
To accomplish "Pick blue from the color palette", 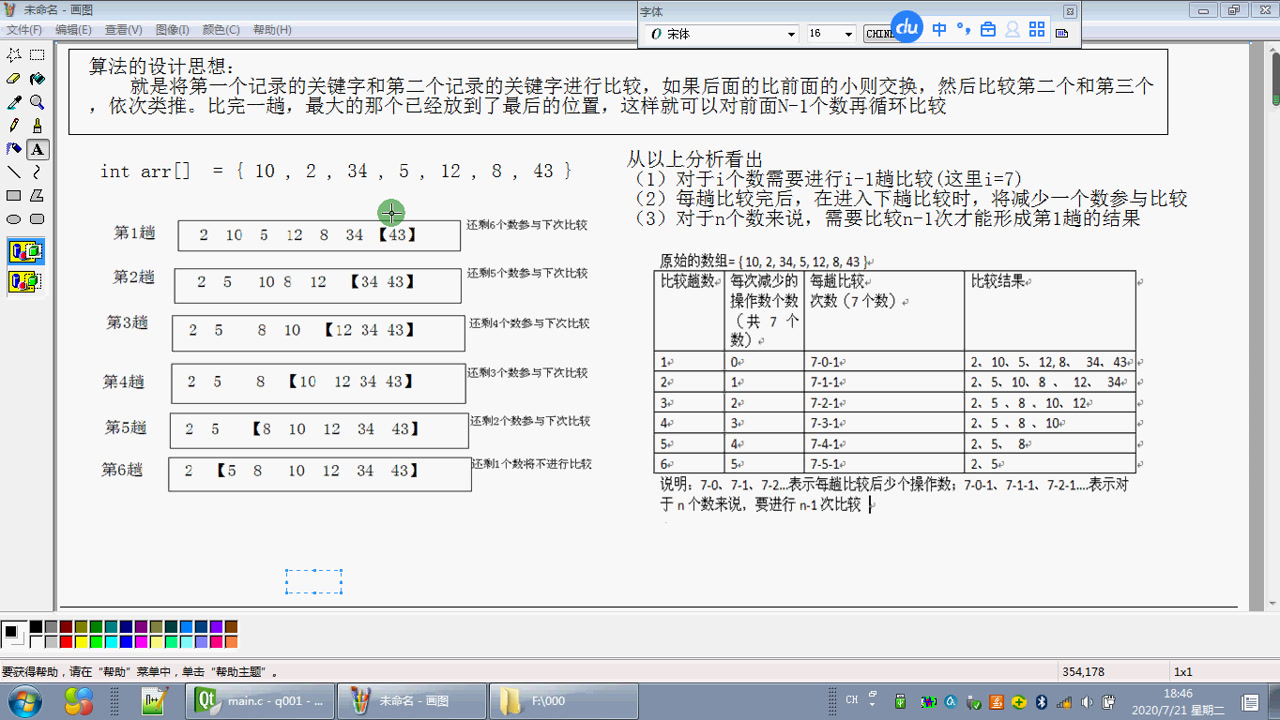I will (x=126, y=642).
